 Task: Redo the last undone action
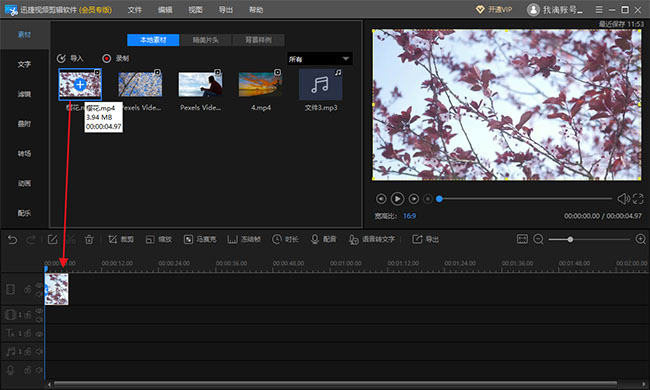tap(31, 240)
